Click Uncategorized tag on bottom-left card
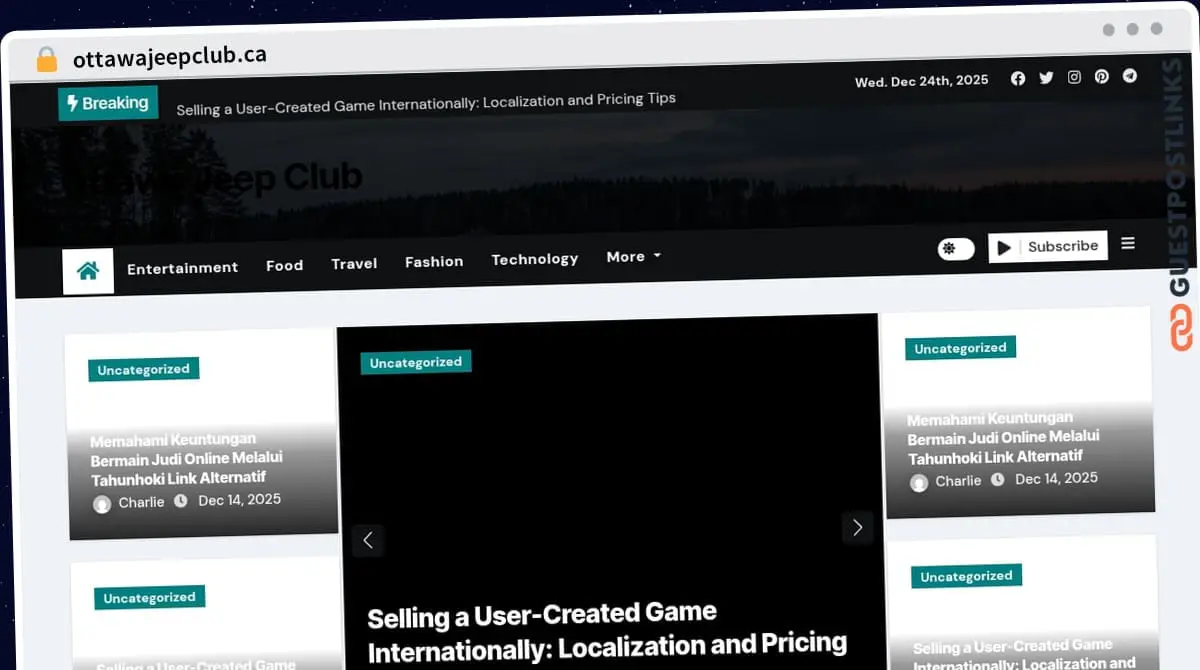 click(x=150, y=598)
